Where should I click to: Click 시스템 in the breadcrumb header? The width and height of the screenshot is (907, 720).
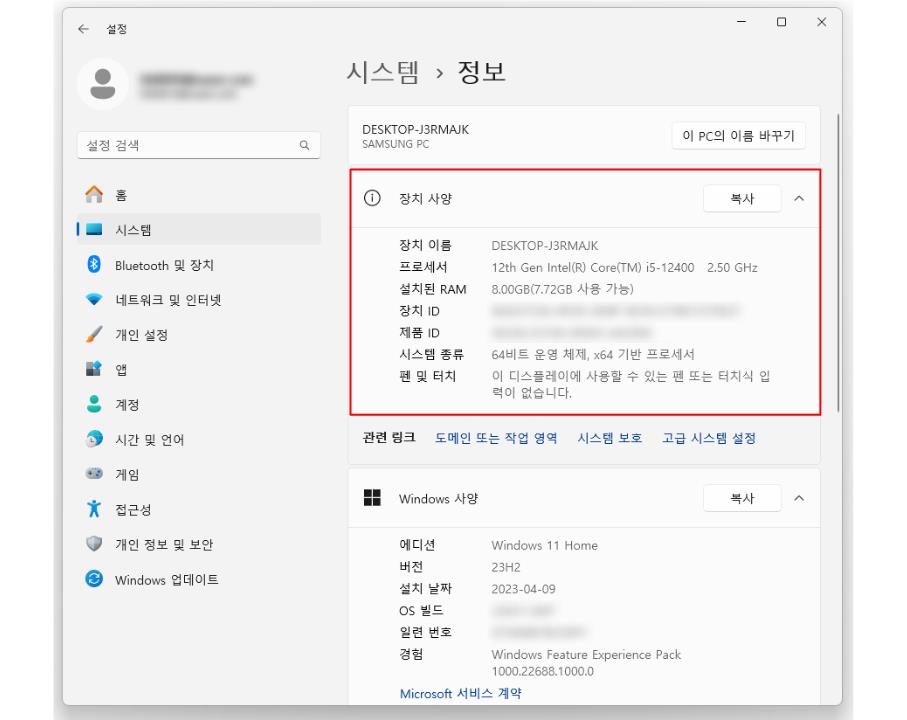383,71
